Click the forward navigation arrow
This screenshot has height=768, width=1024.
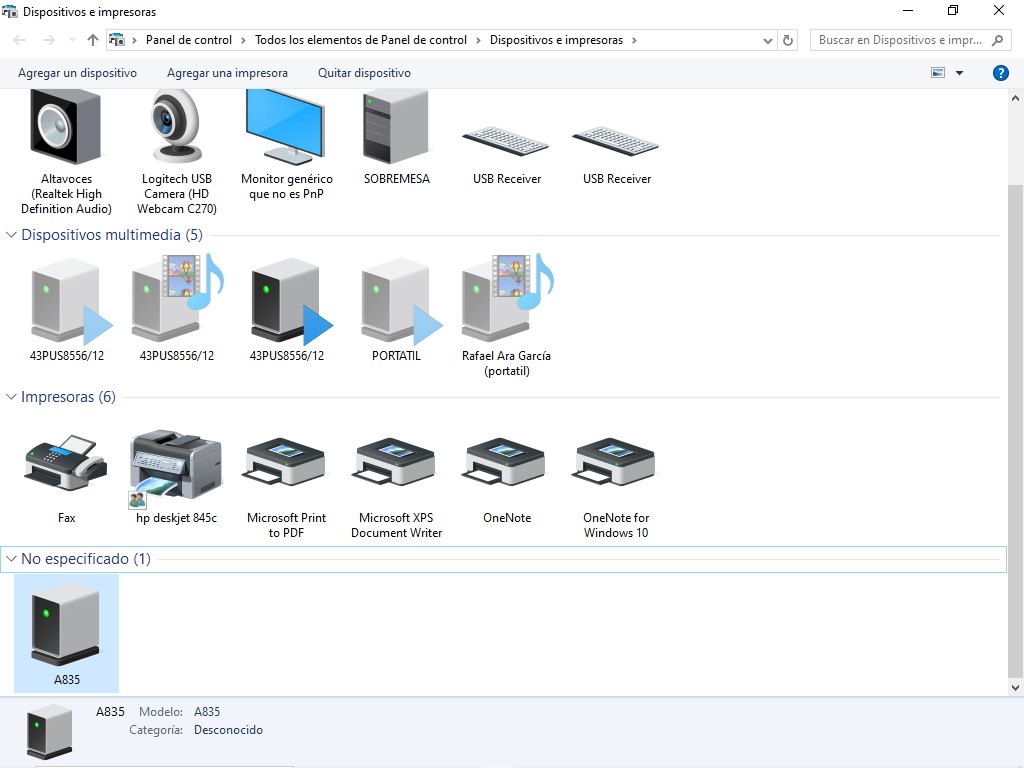coord(48,40)
